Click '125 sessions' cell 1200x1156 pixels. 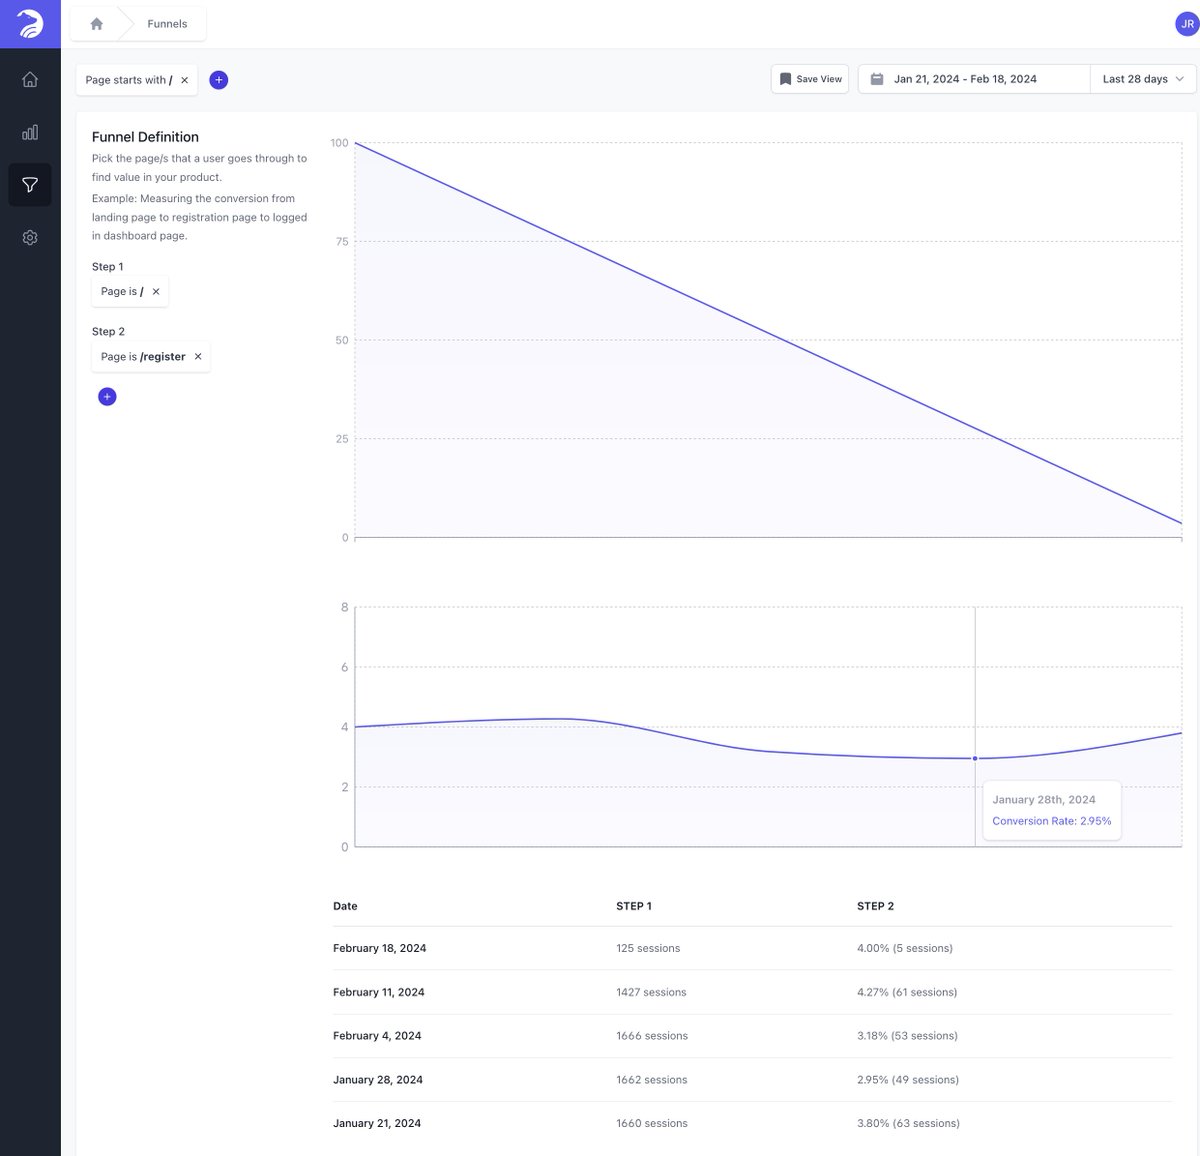coord(648,948)
